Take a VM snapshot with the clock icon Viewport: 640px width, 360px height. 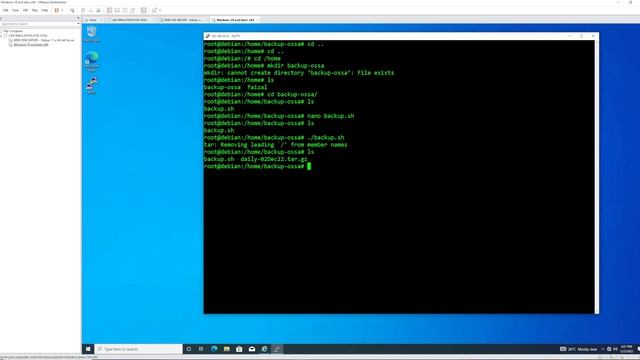tap(83, 10)
